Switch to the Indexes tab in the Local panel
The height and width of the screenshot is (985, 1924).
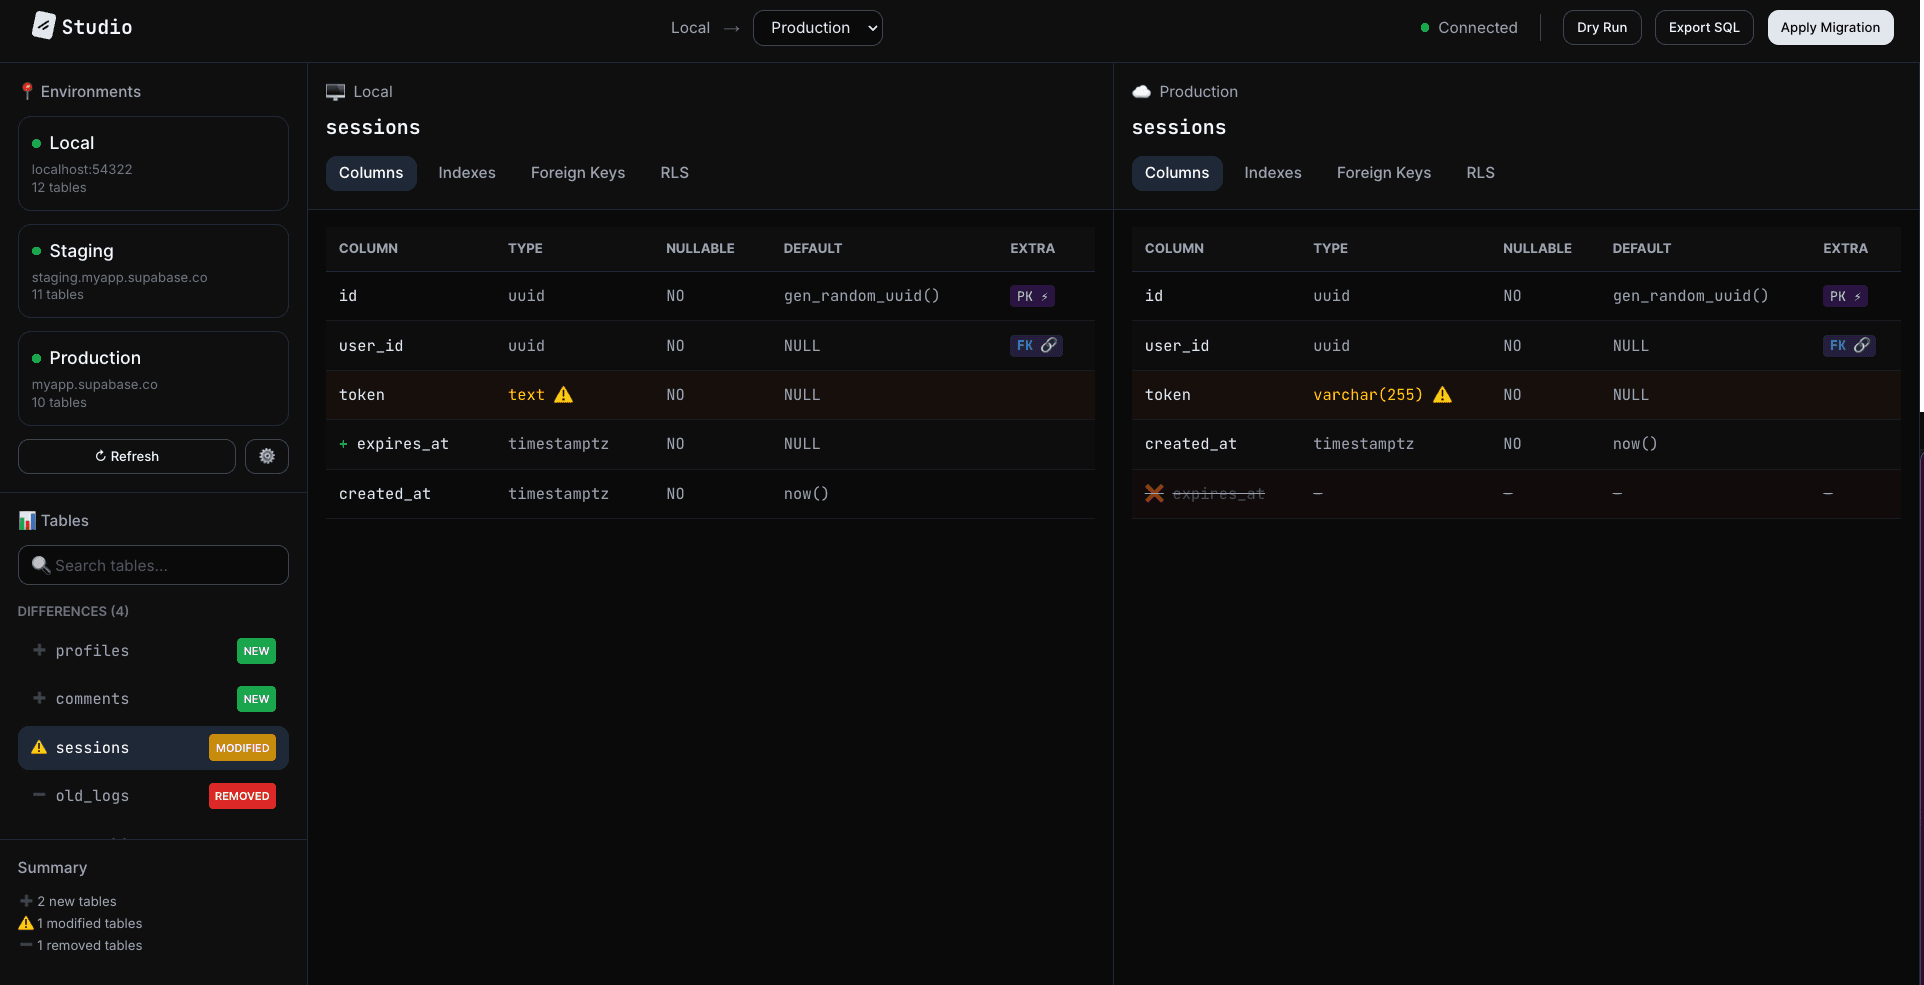466,172
